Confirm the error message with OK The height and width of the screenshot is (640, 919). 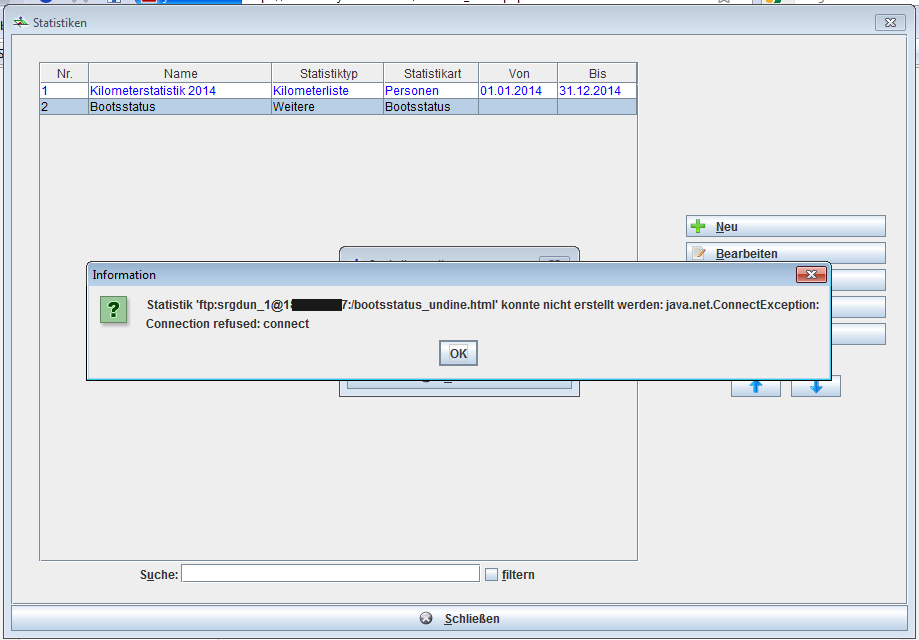tap(458, 353)
